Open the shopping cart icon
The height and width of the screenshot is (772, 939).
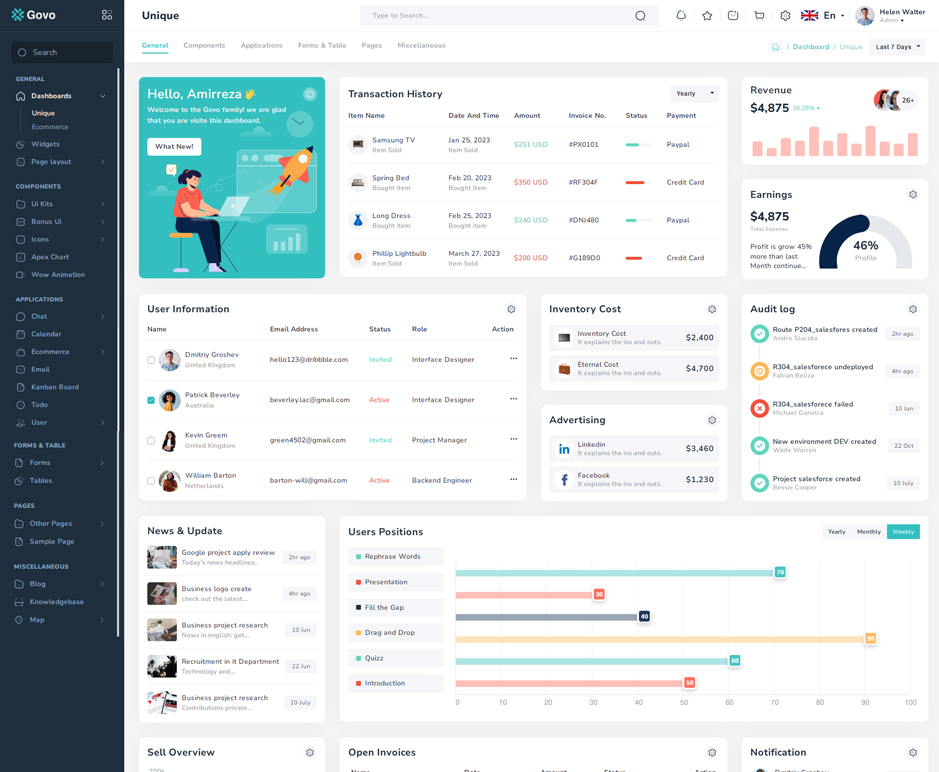[759, 15]
